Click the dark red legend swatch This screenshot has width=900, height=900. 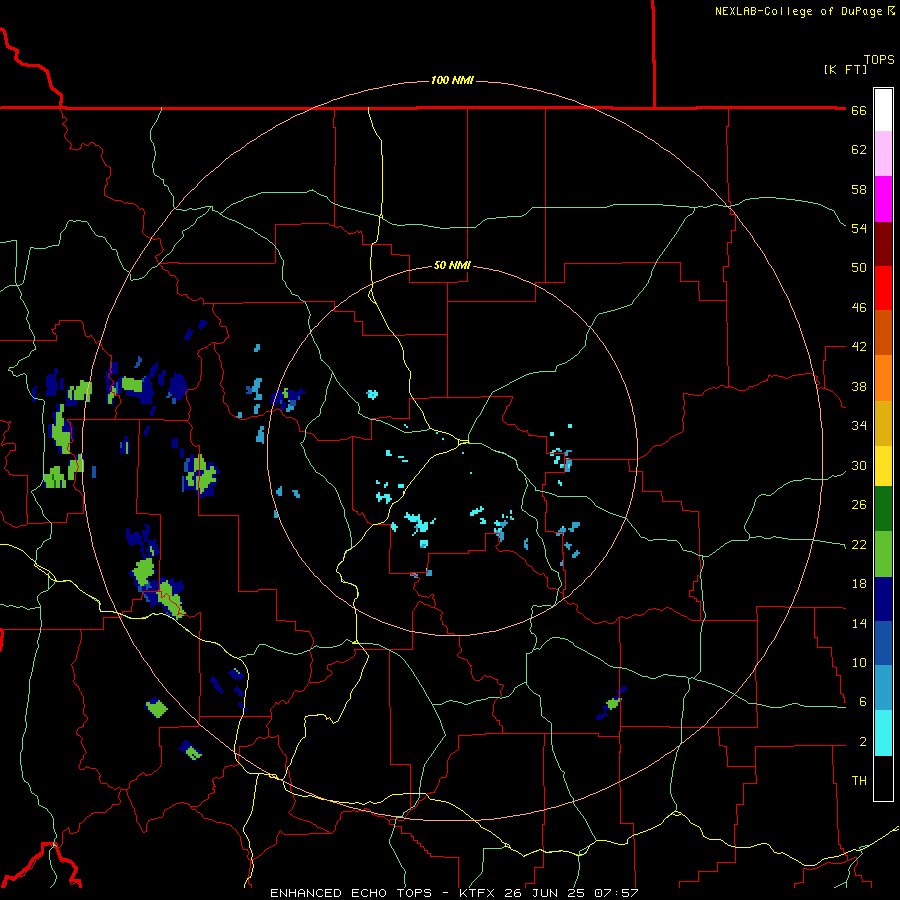883,244
